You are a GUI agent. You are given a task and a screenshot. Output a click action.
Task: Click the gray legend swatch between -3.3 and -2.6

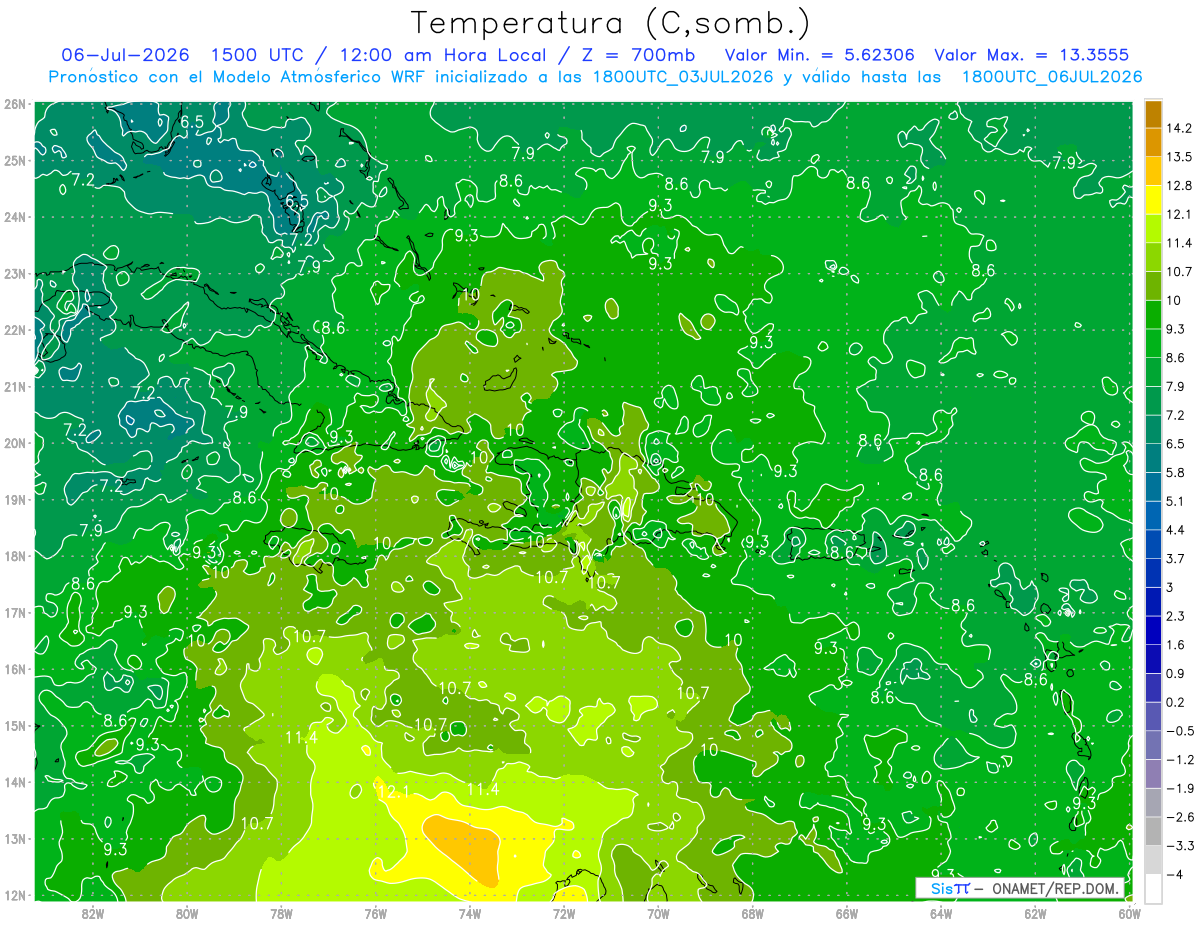[1153, 831]
